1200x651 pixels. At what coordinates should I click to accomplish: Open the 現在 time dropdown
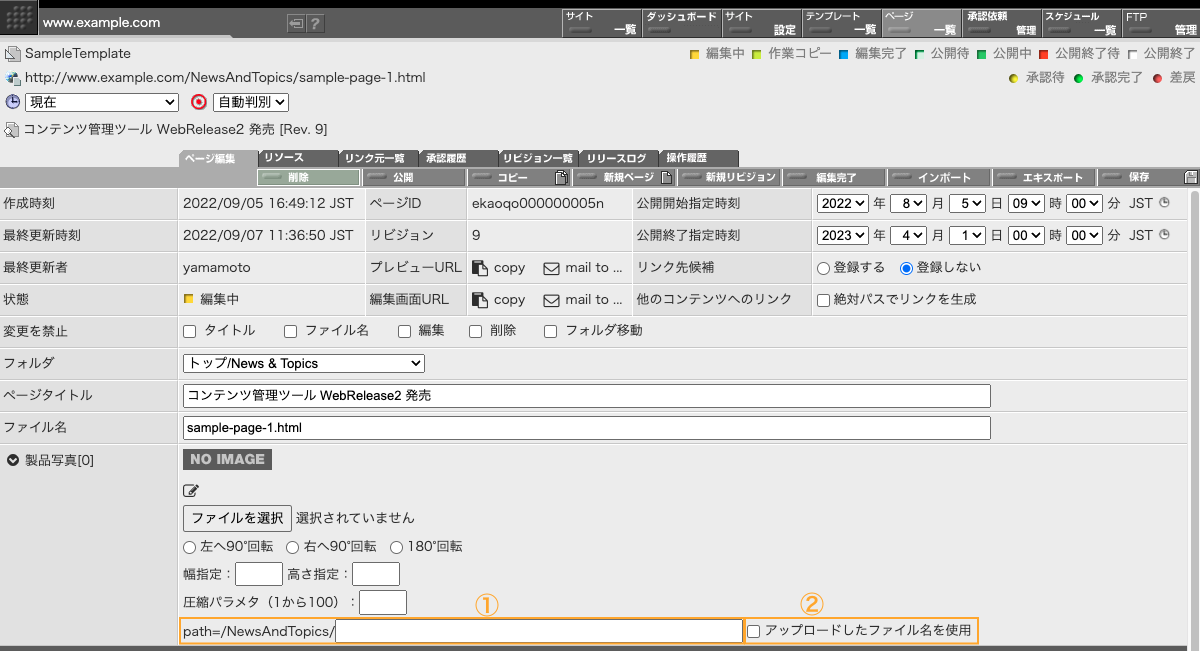coord(101,102)
